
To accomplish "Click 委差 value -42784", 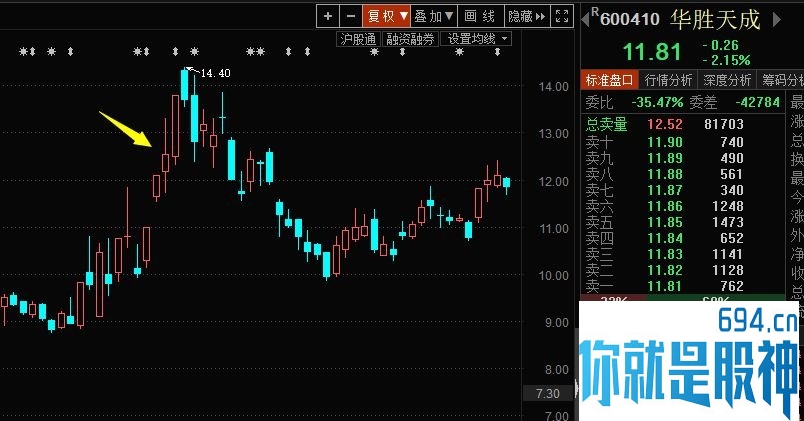I will (x=757, y=103).
